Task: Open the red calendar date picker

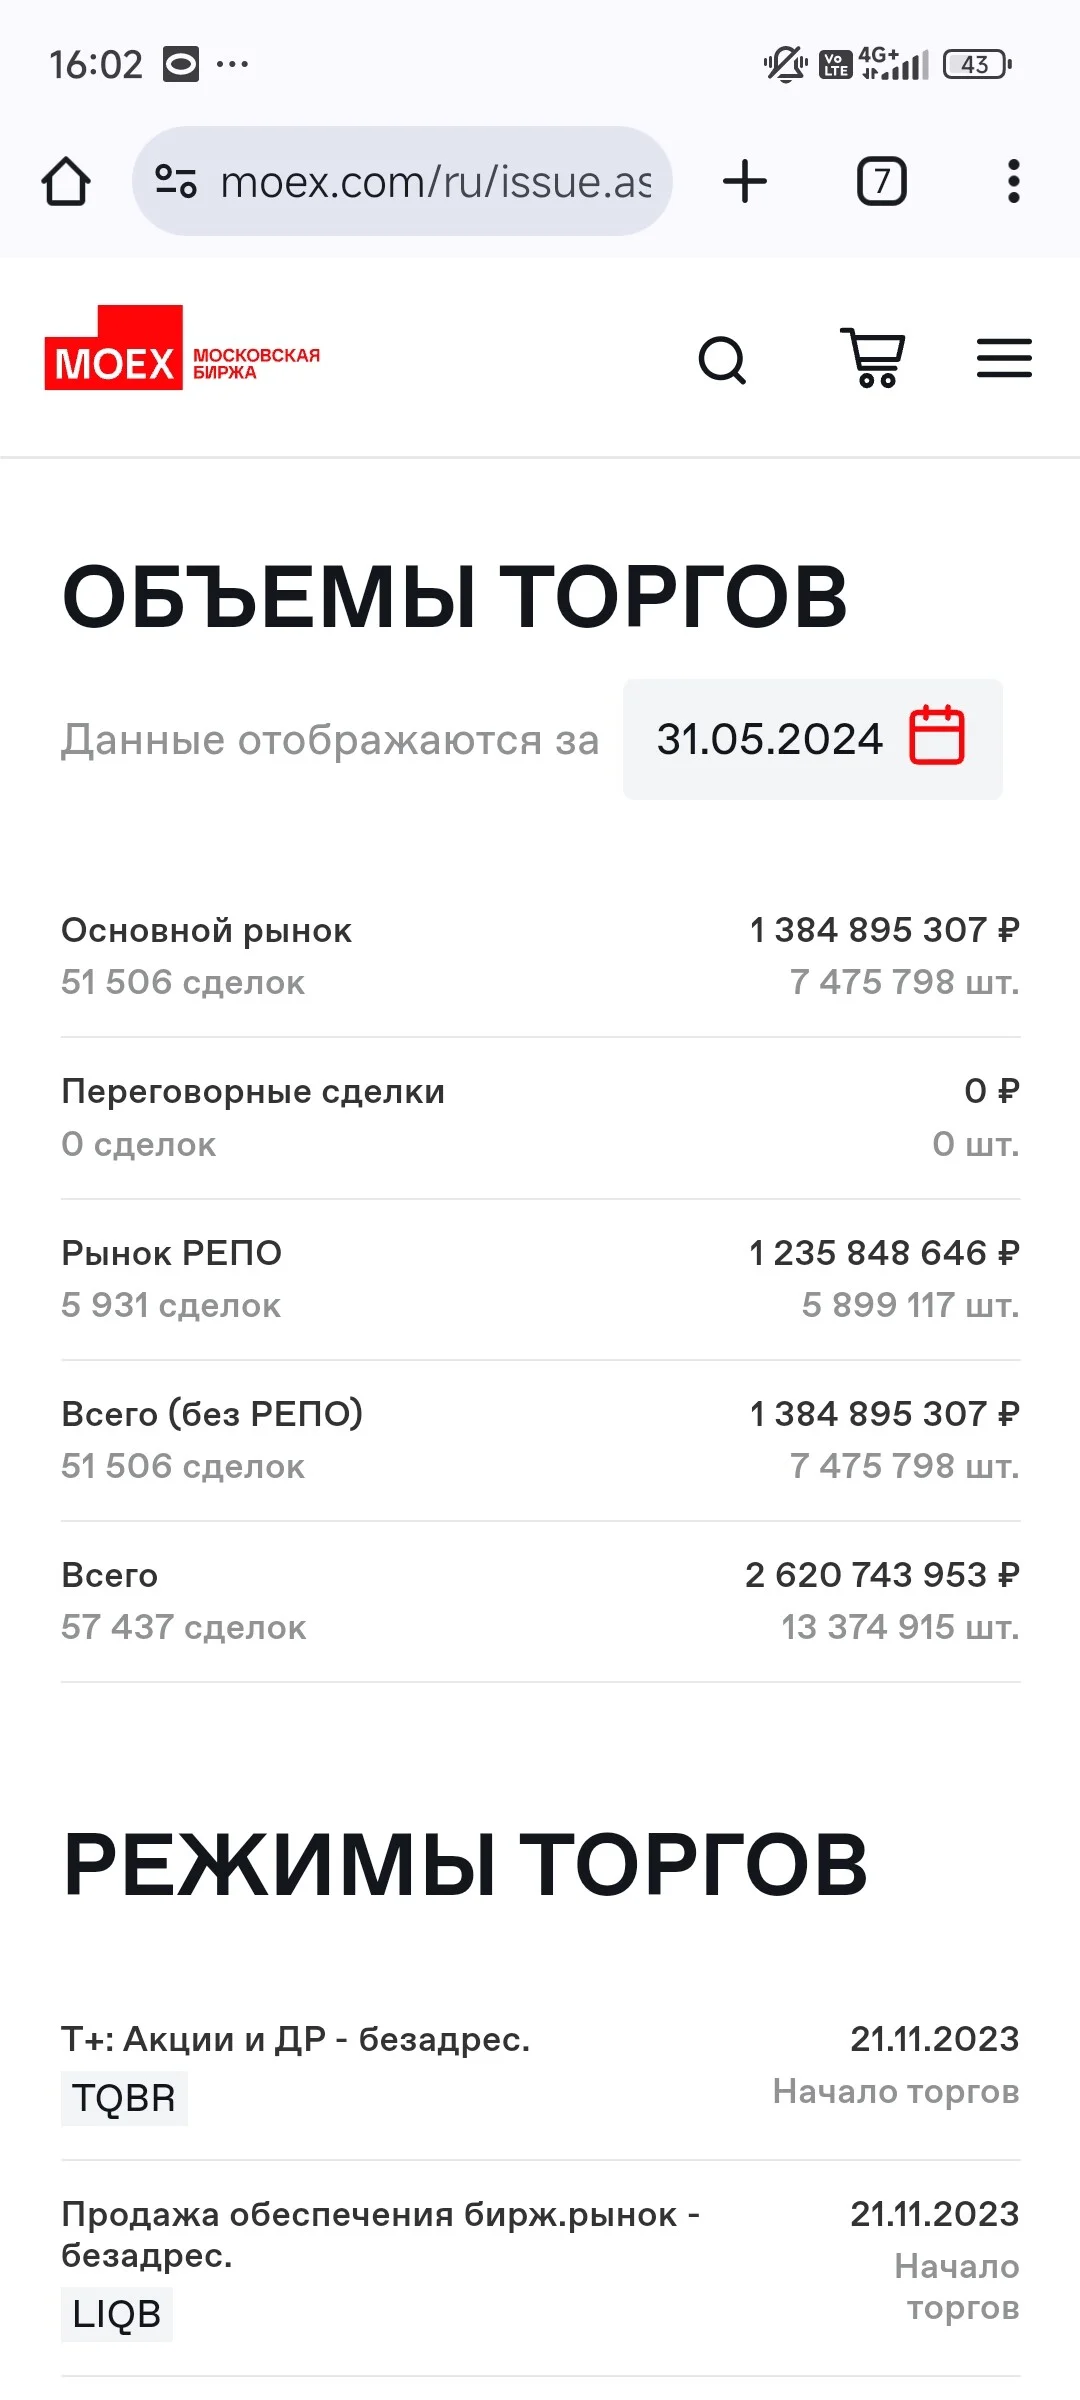Action: pos(937,736)
